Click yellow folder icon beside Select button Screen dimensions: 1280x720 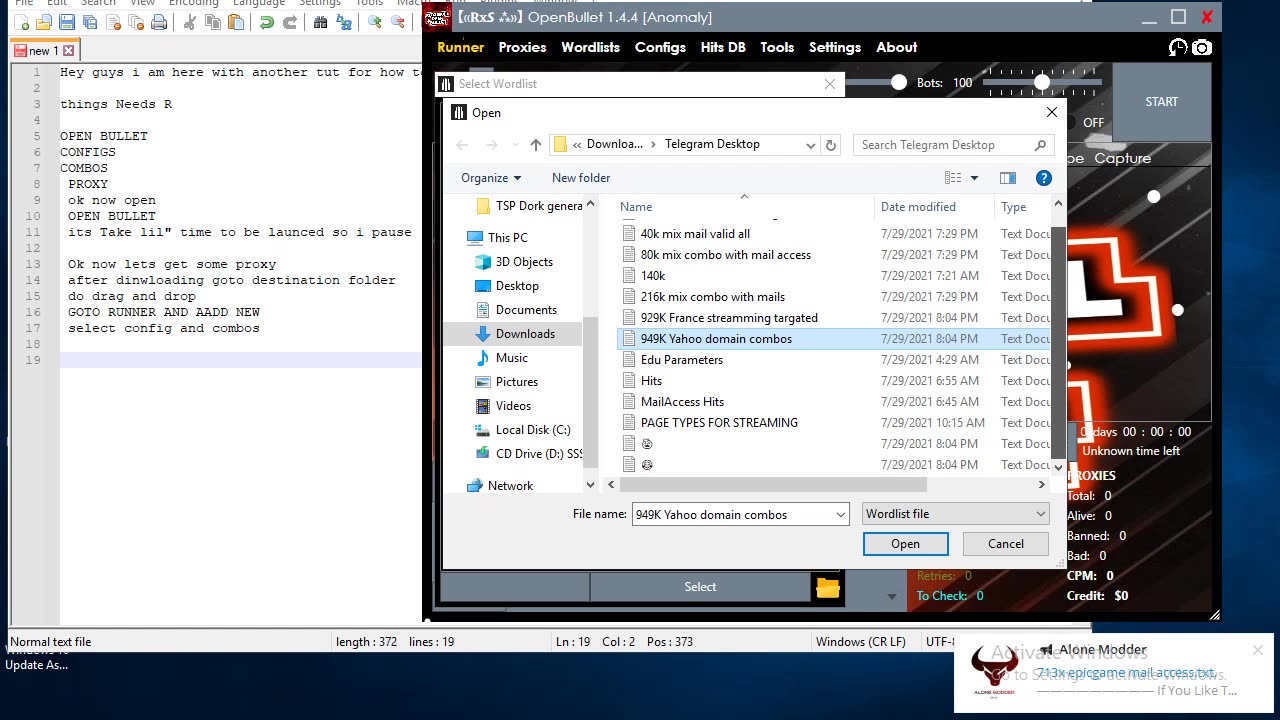(828, 587)
